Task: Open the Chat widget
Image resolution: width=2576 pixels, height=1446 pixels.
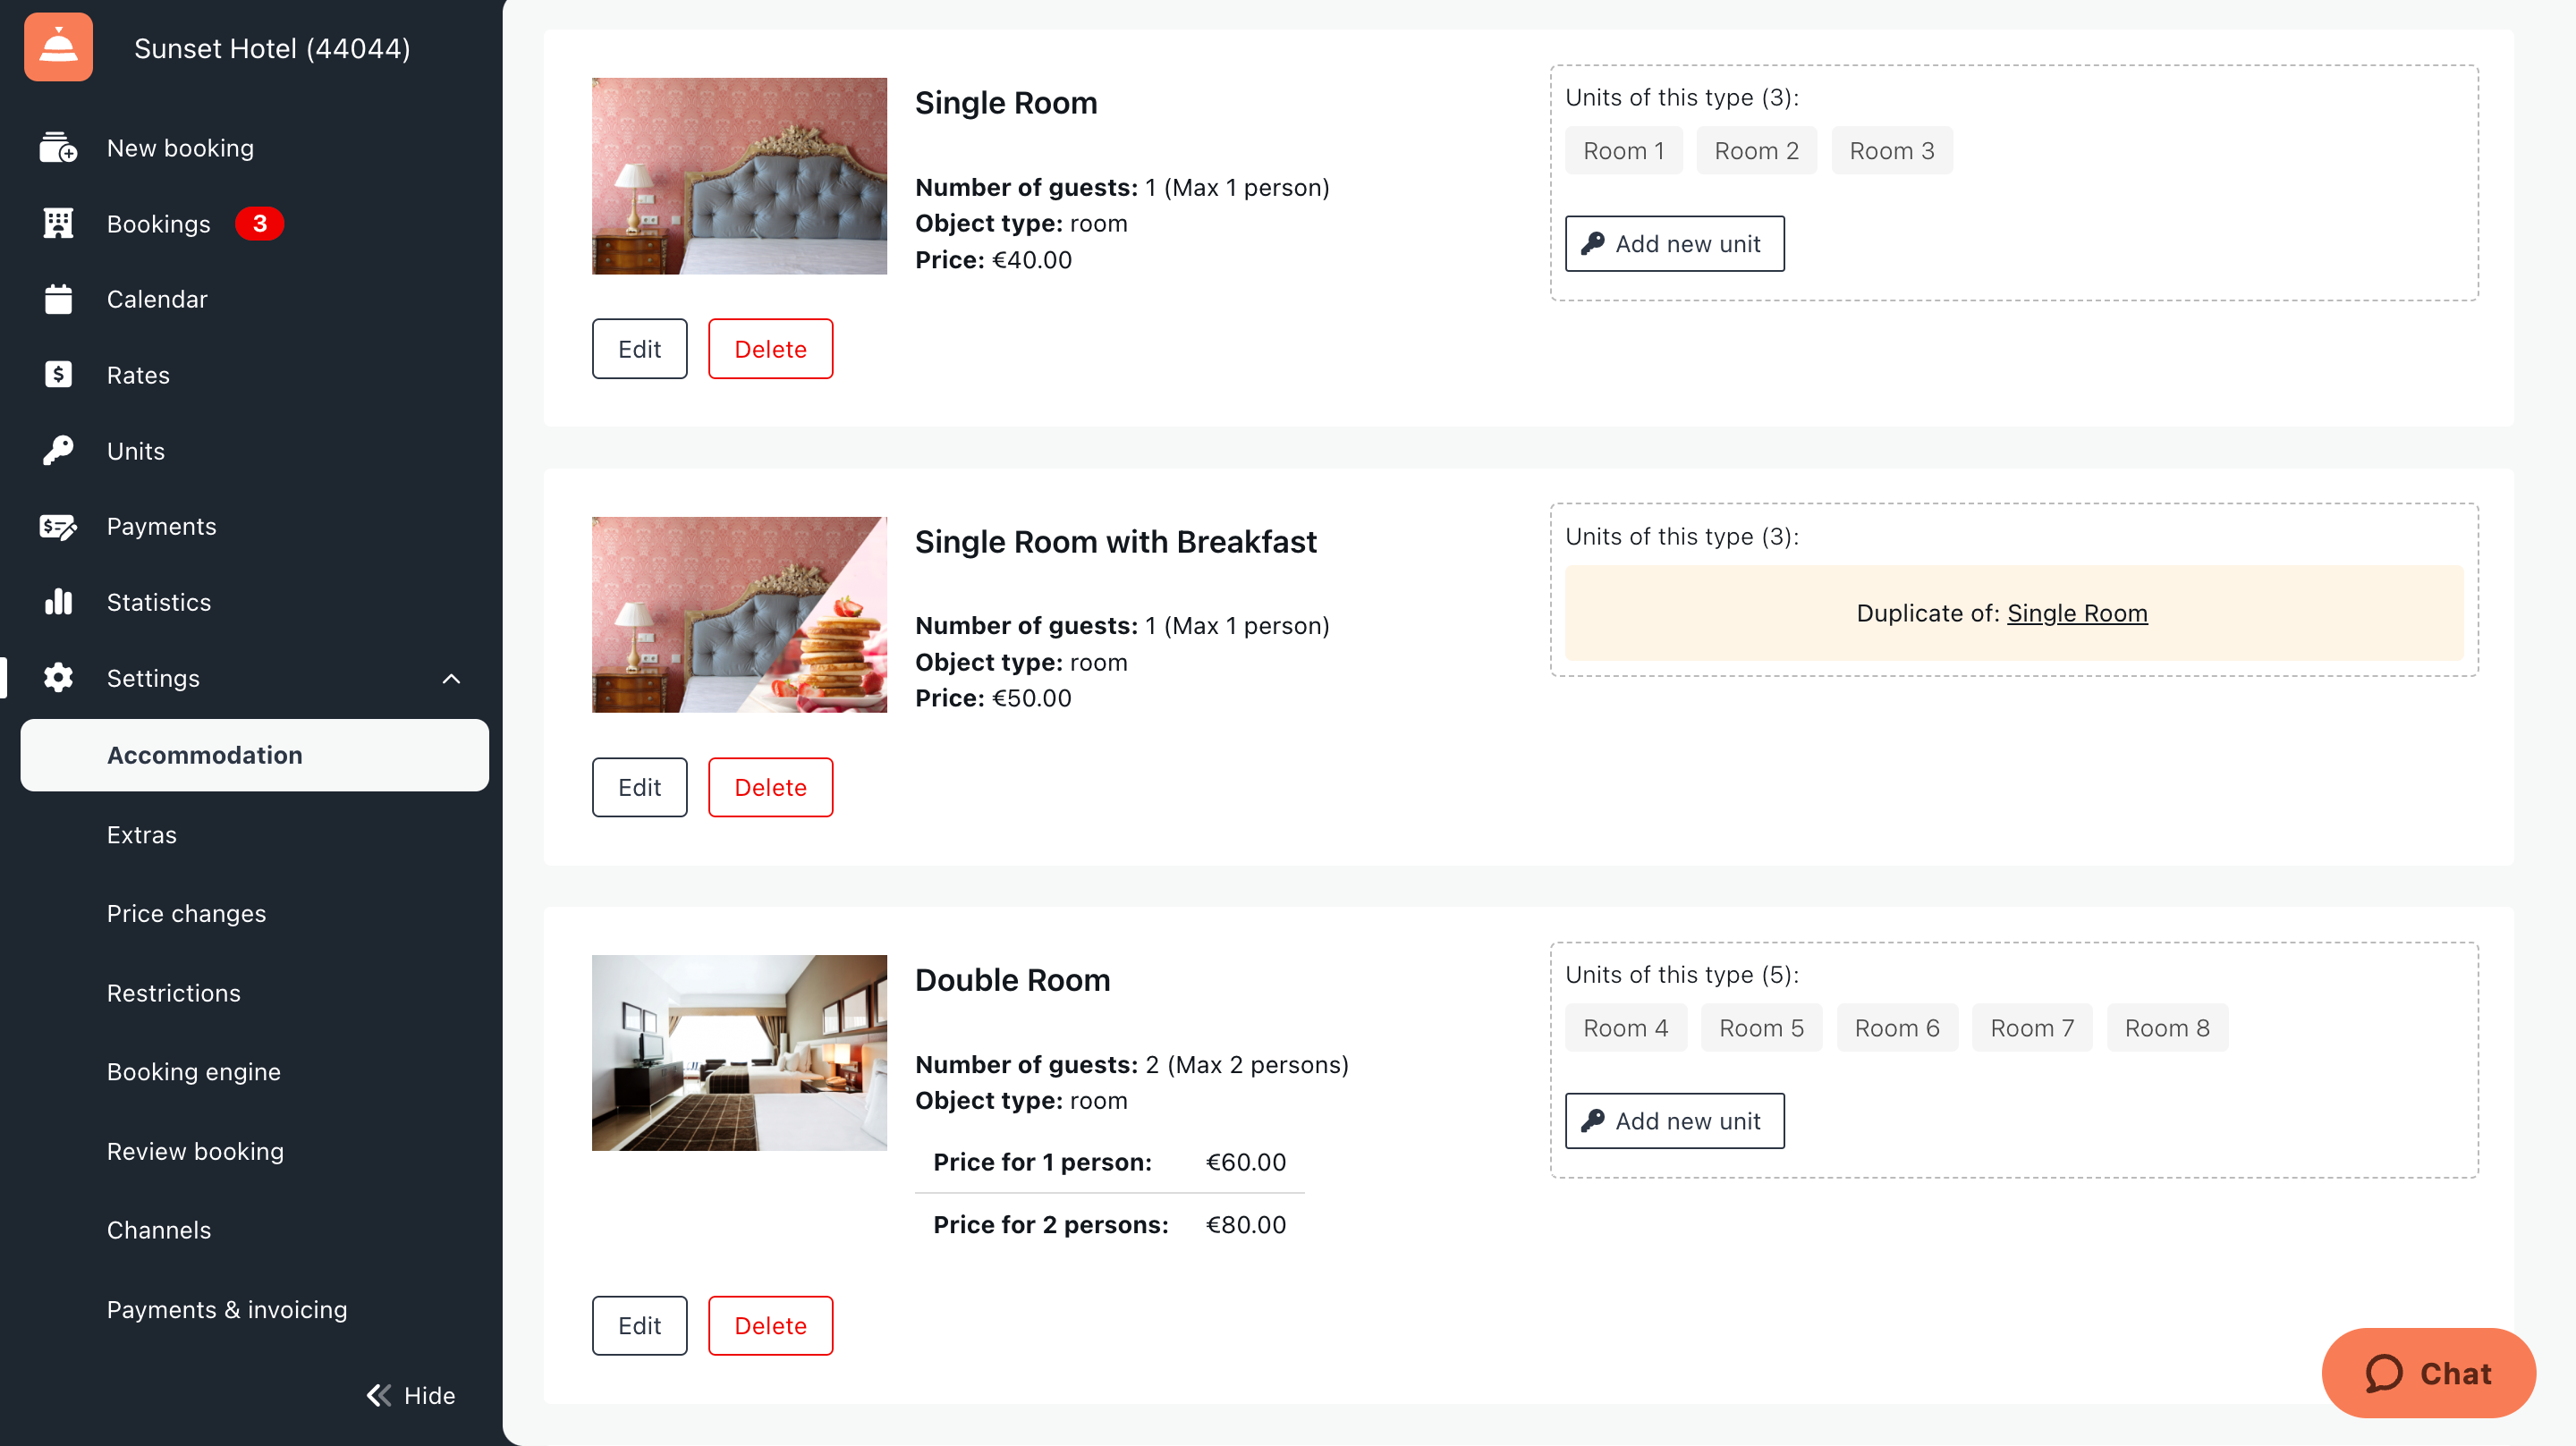Action: pos(2428,1373)
